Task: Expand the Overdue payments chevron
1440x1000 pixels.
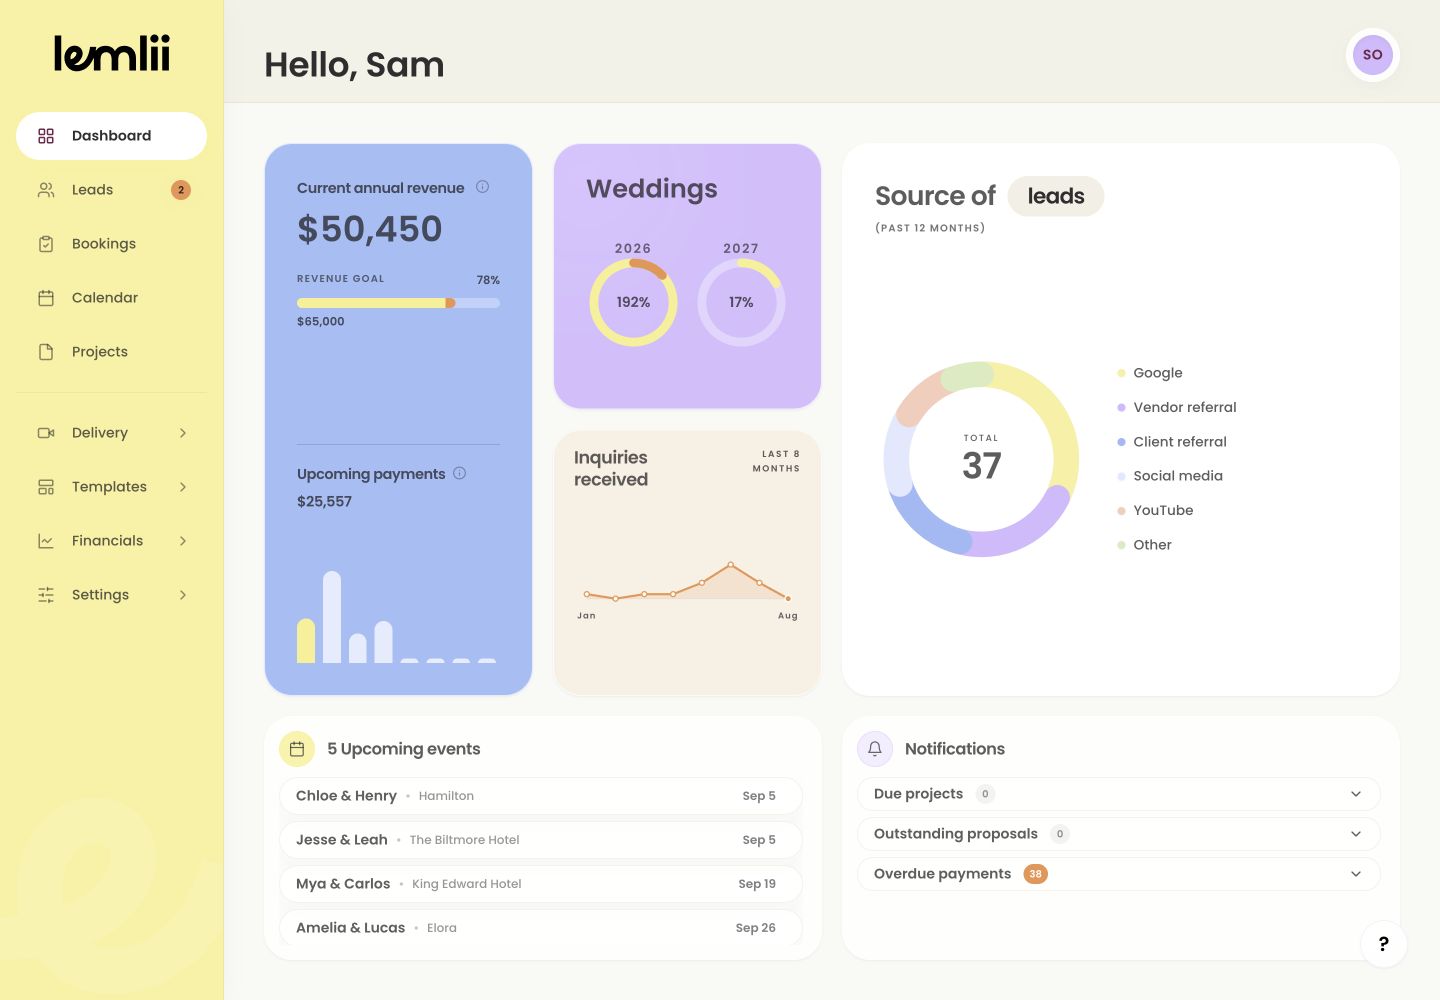Action: point(1356,874)
